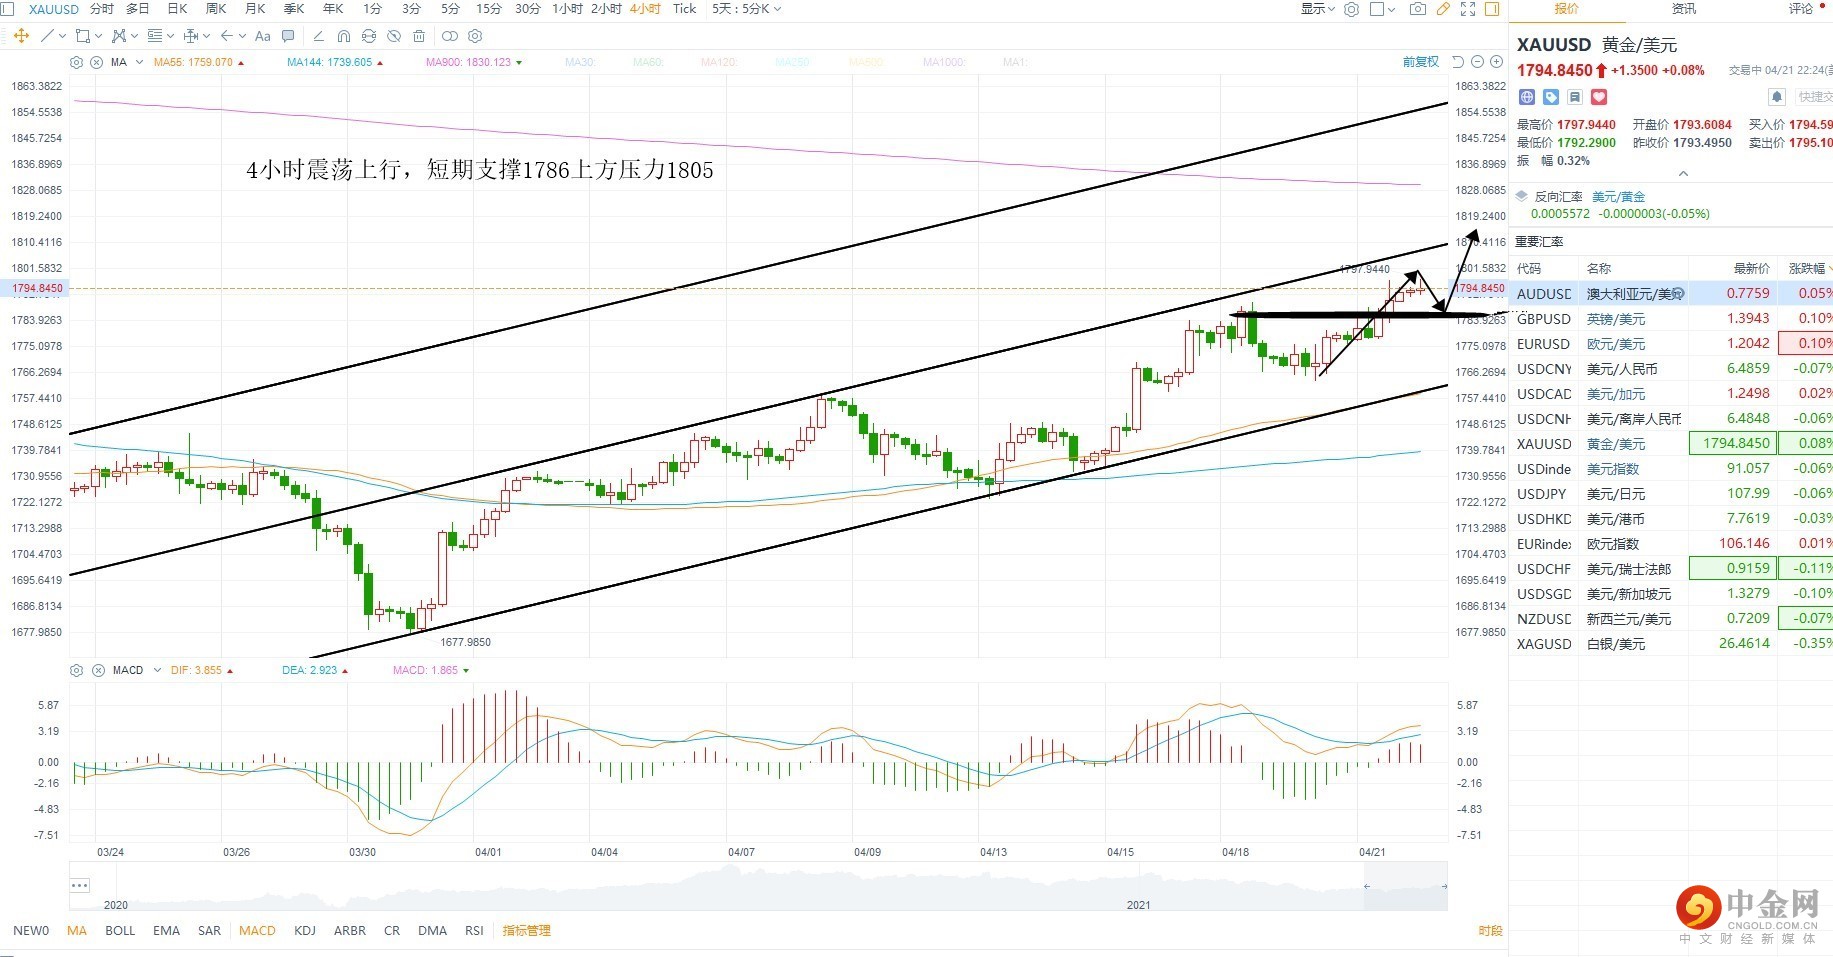This screenshot has width=1833, height=957.
Task: Select the trend line drawing tool
Action: pyautogui.click(x=47, y=36)
